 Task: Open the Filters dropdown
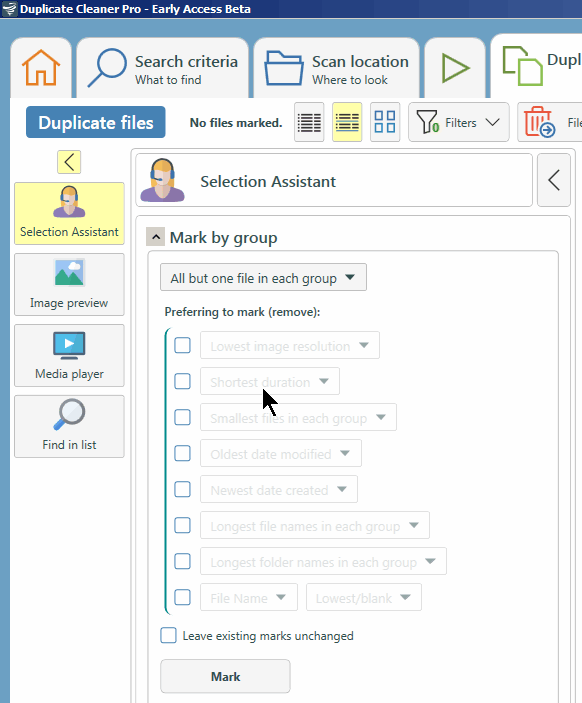click(459, 122)
